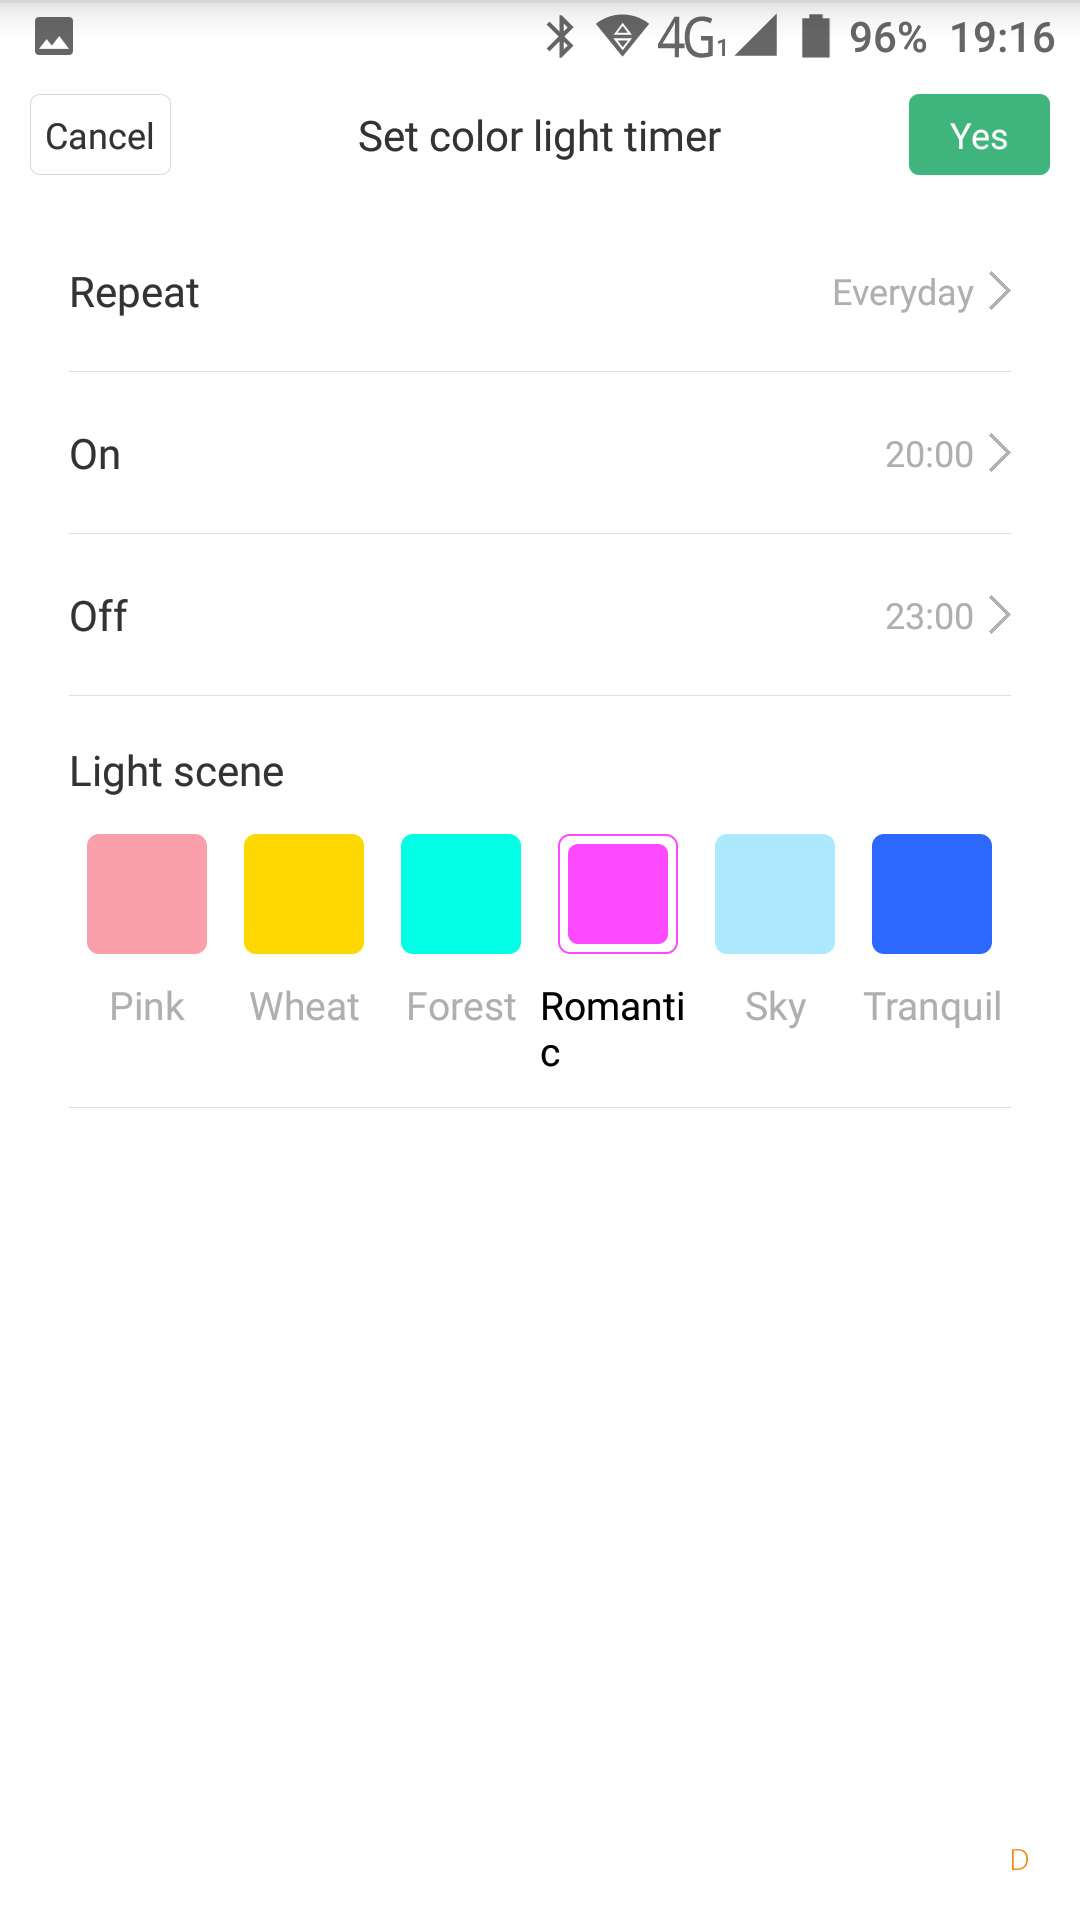The height and width of the screenshot is (1920, 1080).
Task: Open the Off time chevron
Action: [999, 615]
